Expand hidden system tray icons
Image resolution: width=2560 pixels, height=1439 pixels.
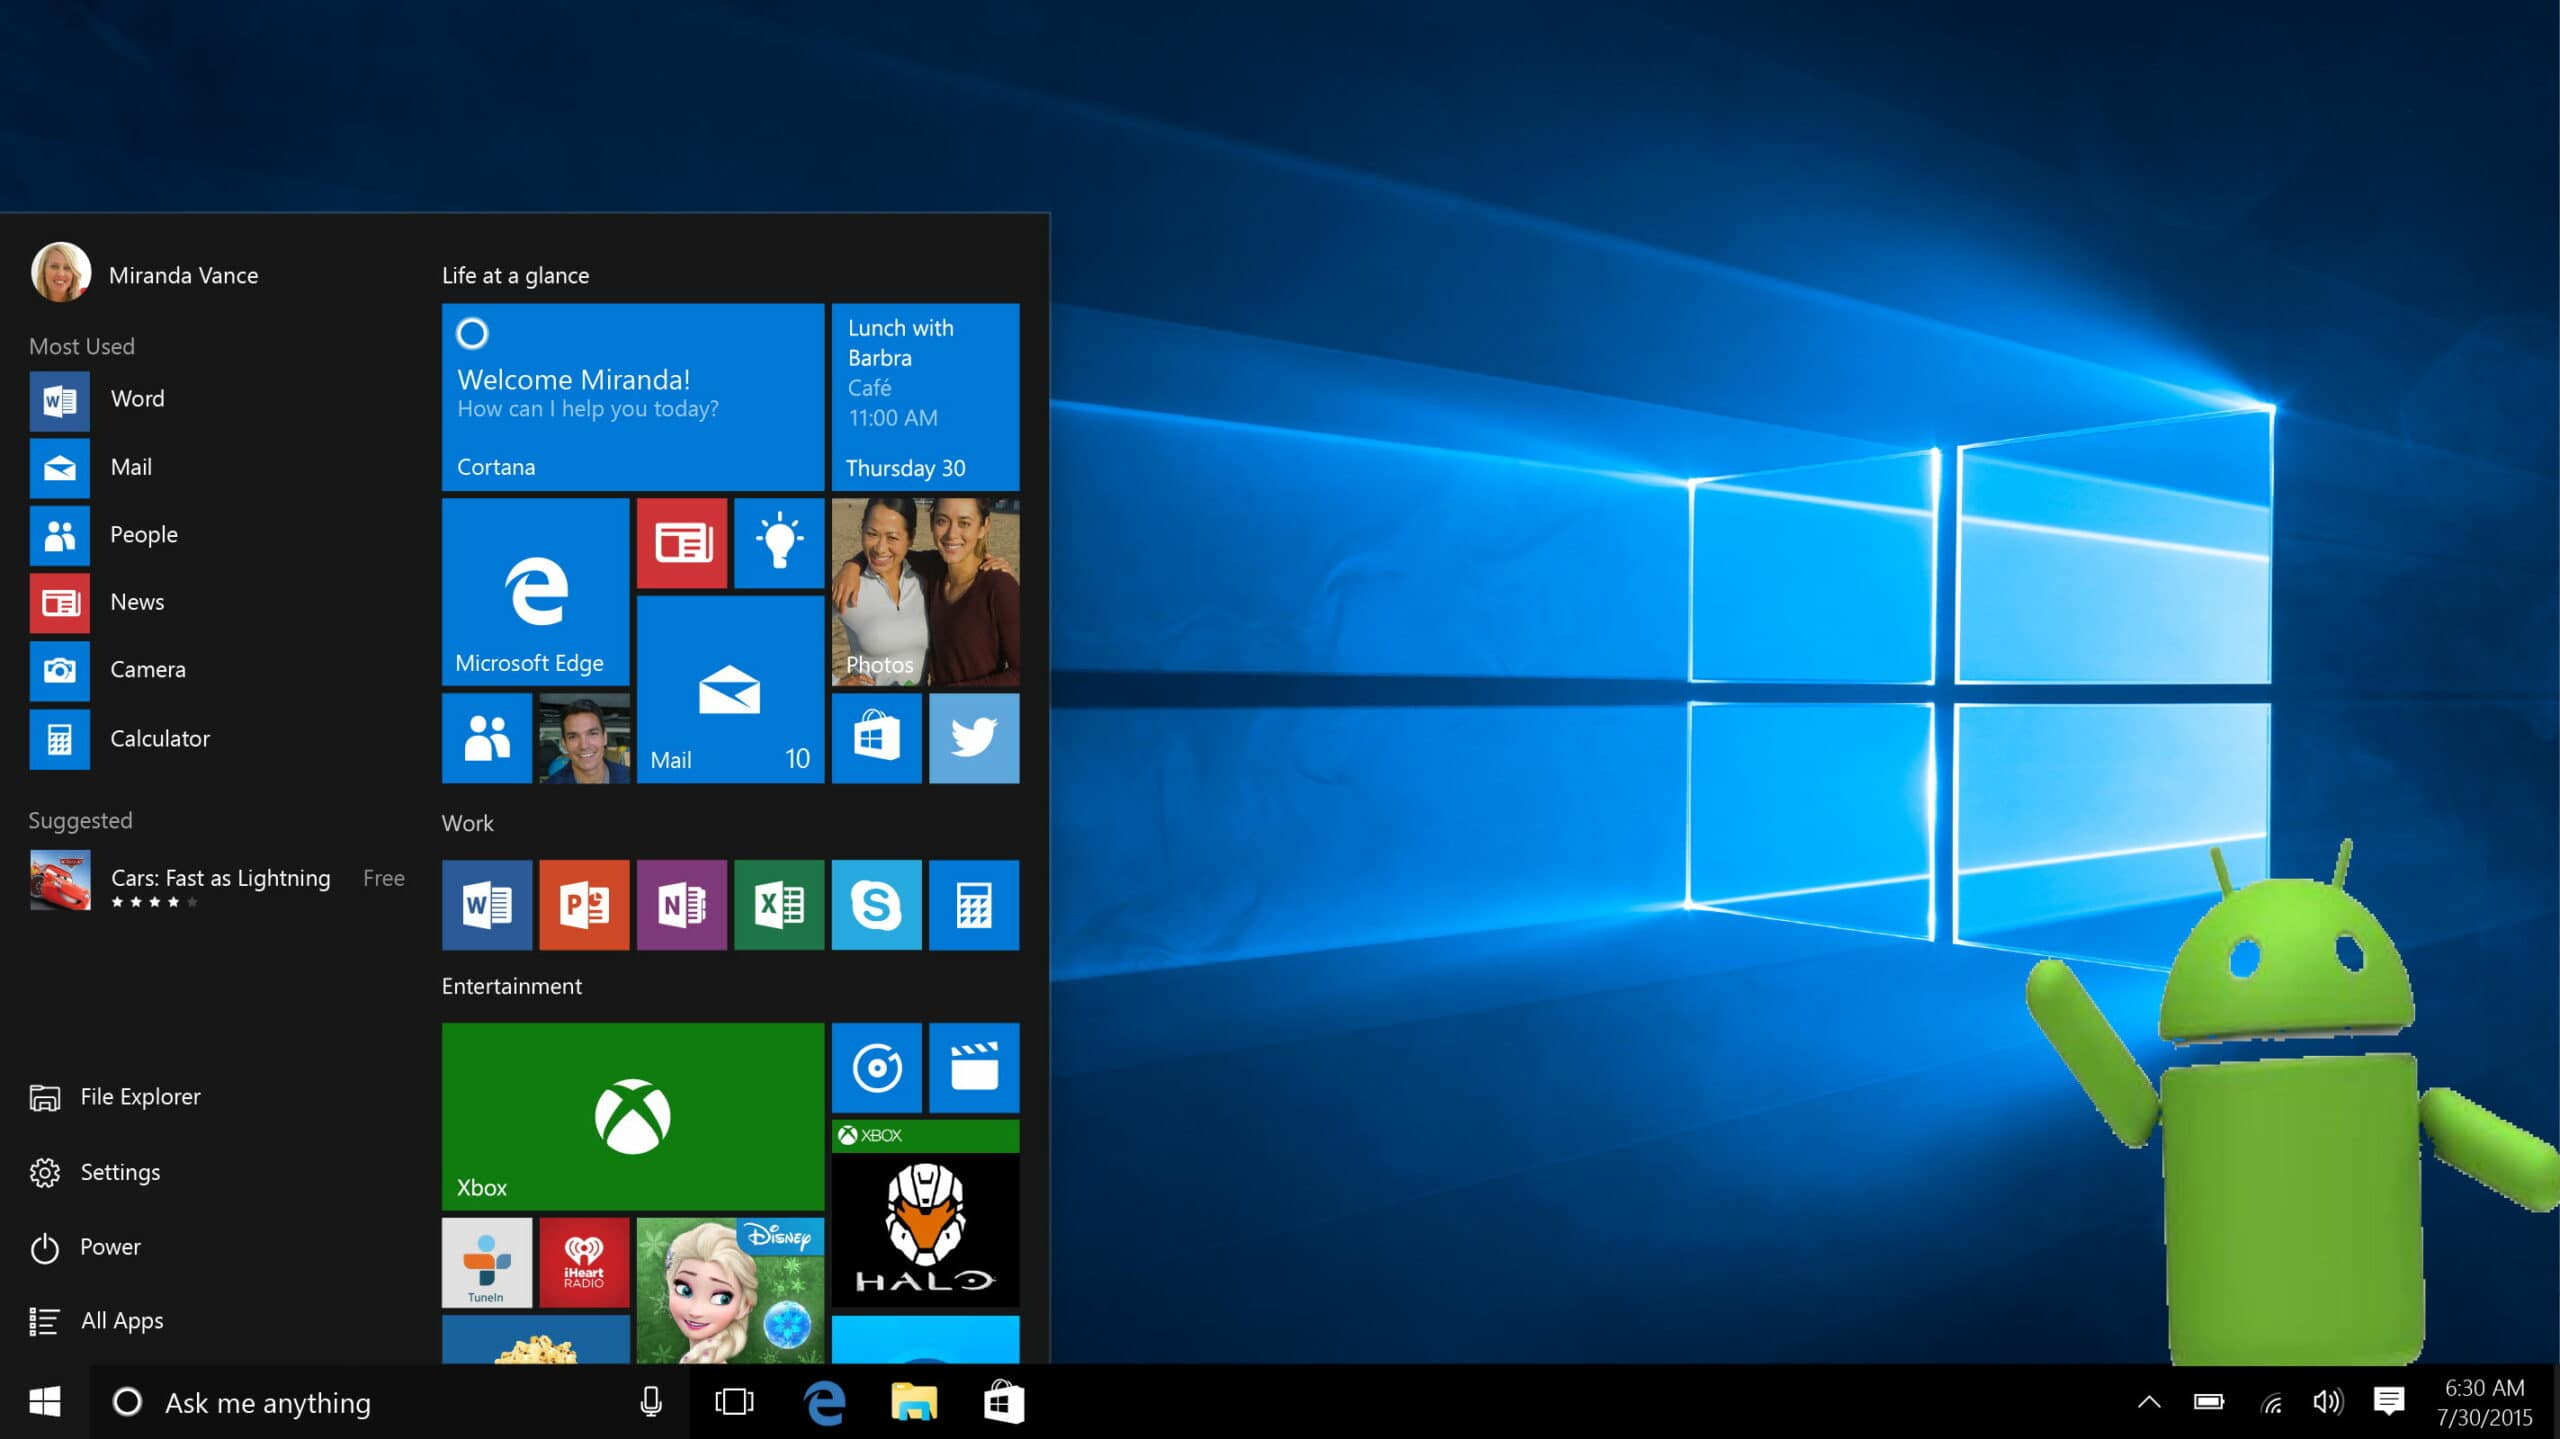pos(2149,1402)
